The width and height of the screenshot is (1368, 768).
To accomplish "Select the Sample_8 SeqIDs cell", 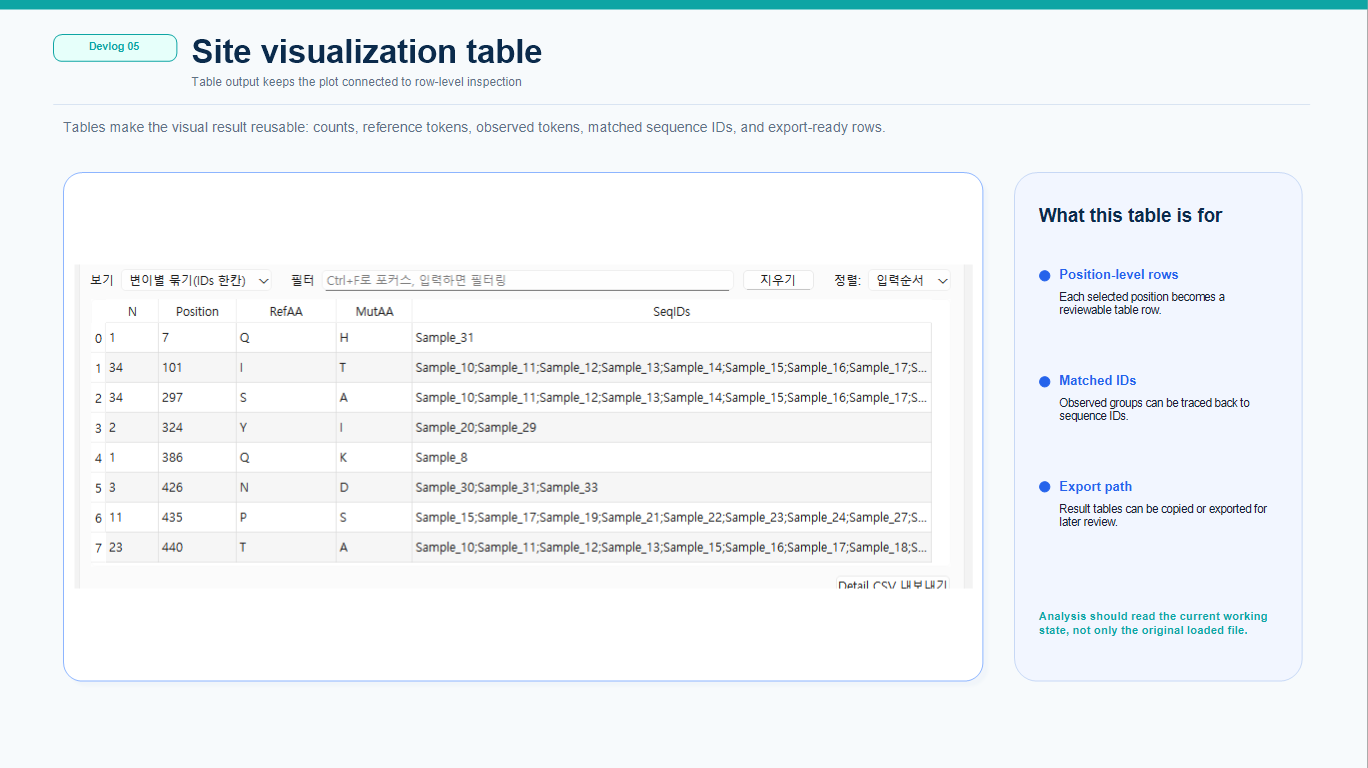I will click(671, 458).
